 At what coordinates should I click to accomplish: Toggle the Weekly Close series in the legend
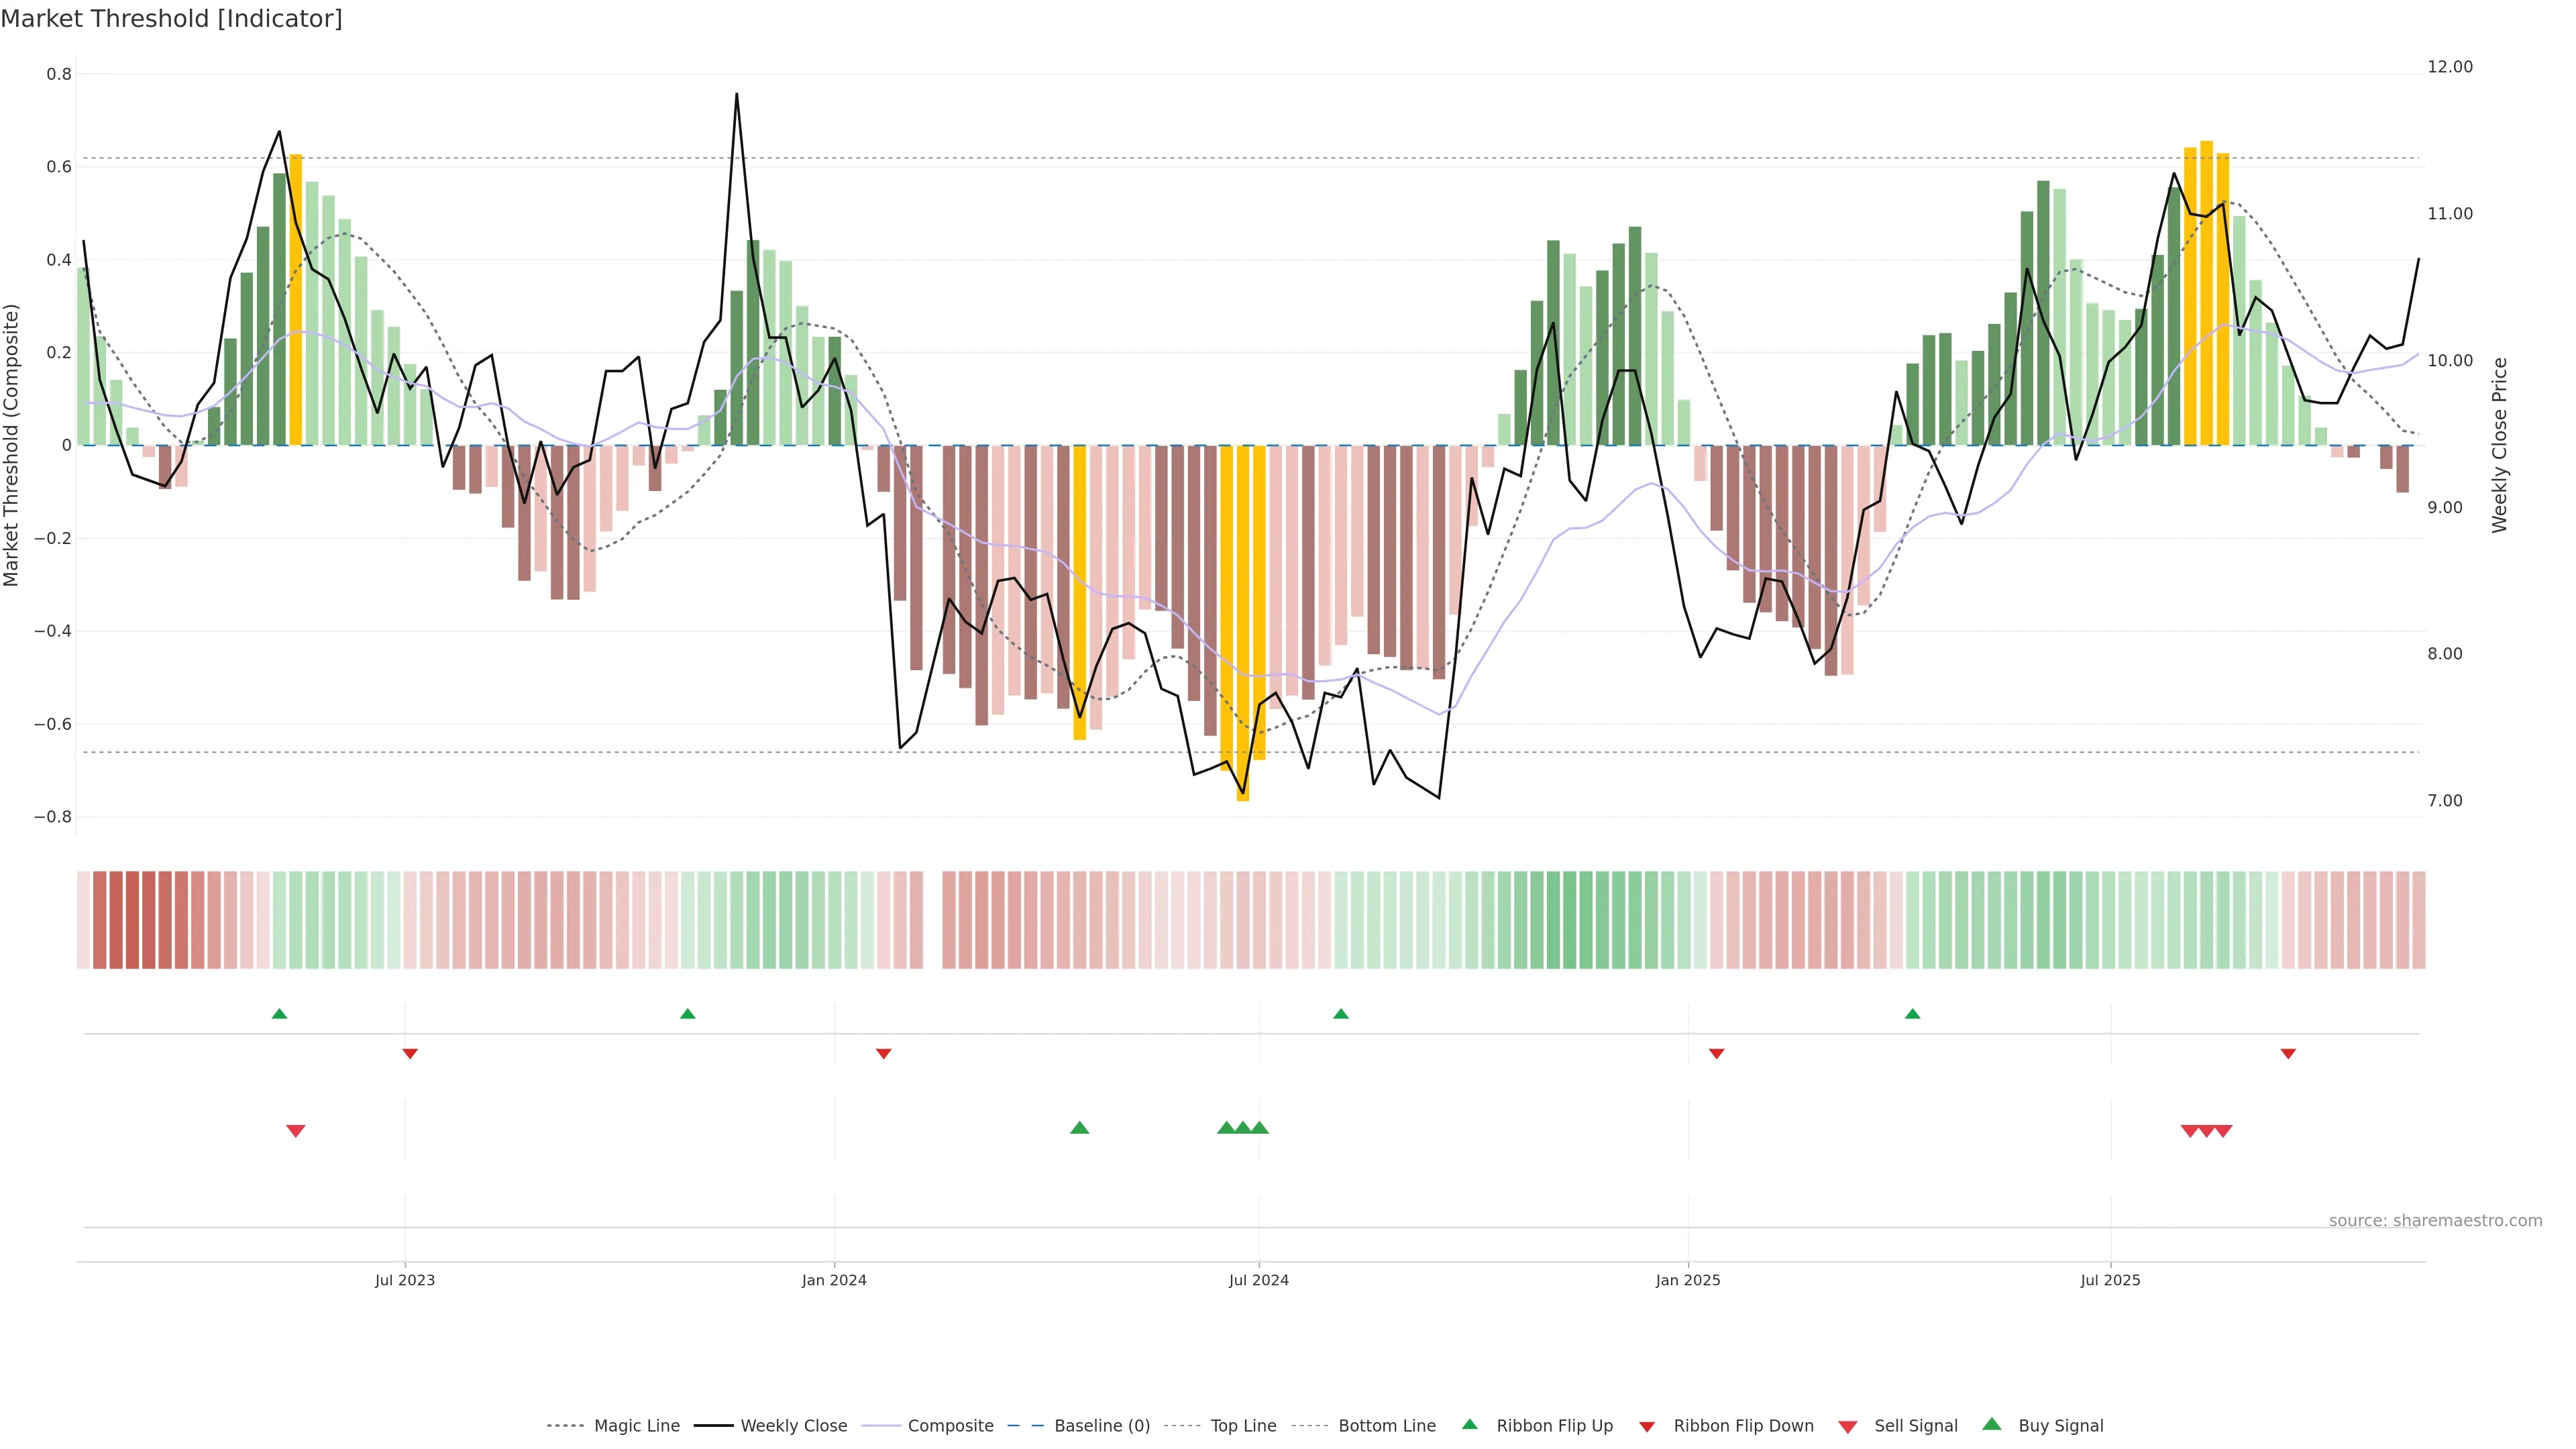point(793,1426)
